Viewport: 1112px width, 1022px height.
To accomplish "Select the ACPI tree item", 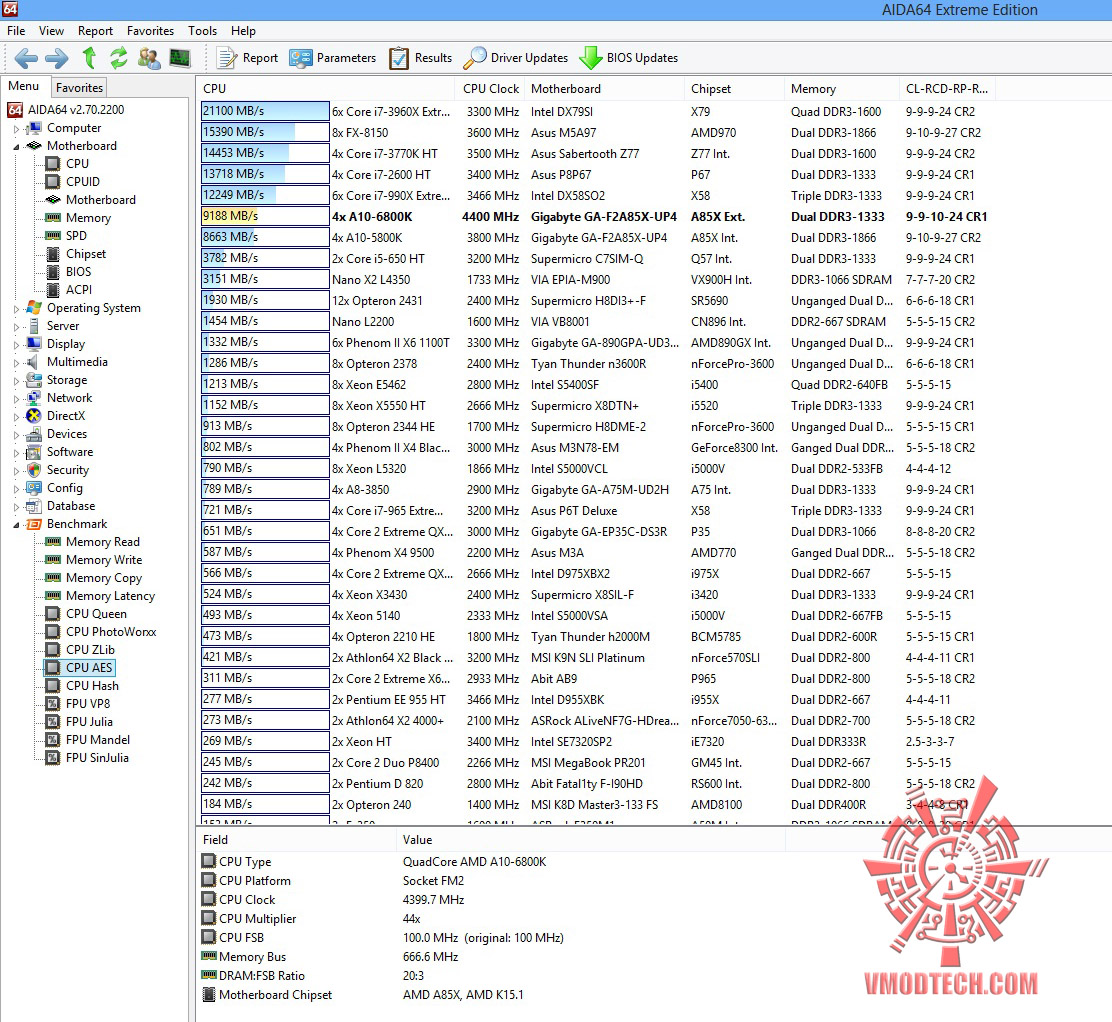I will 79,289.
